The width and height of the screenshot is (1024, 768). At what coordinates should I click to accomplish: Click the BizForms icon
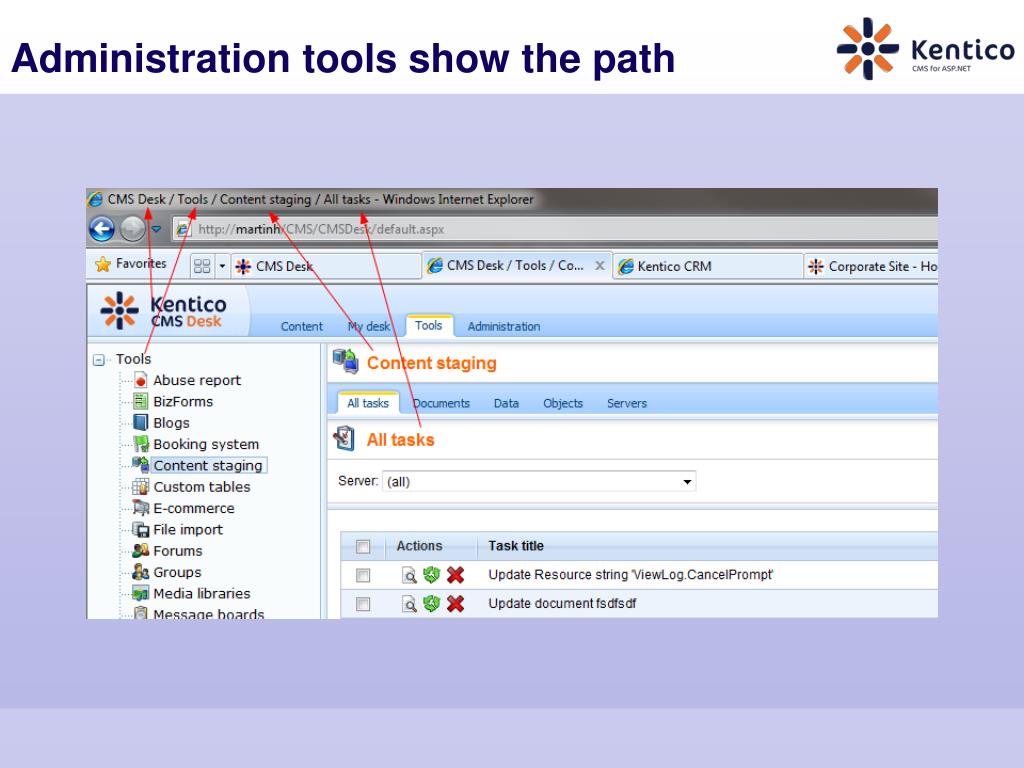click(140, 401)
